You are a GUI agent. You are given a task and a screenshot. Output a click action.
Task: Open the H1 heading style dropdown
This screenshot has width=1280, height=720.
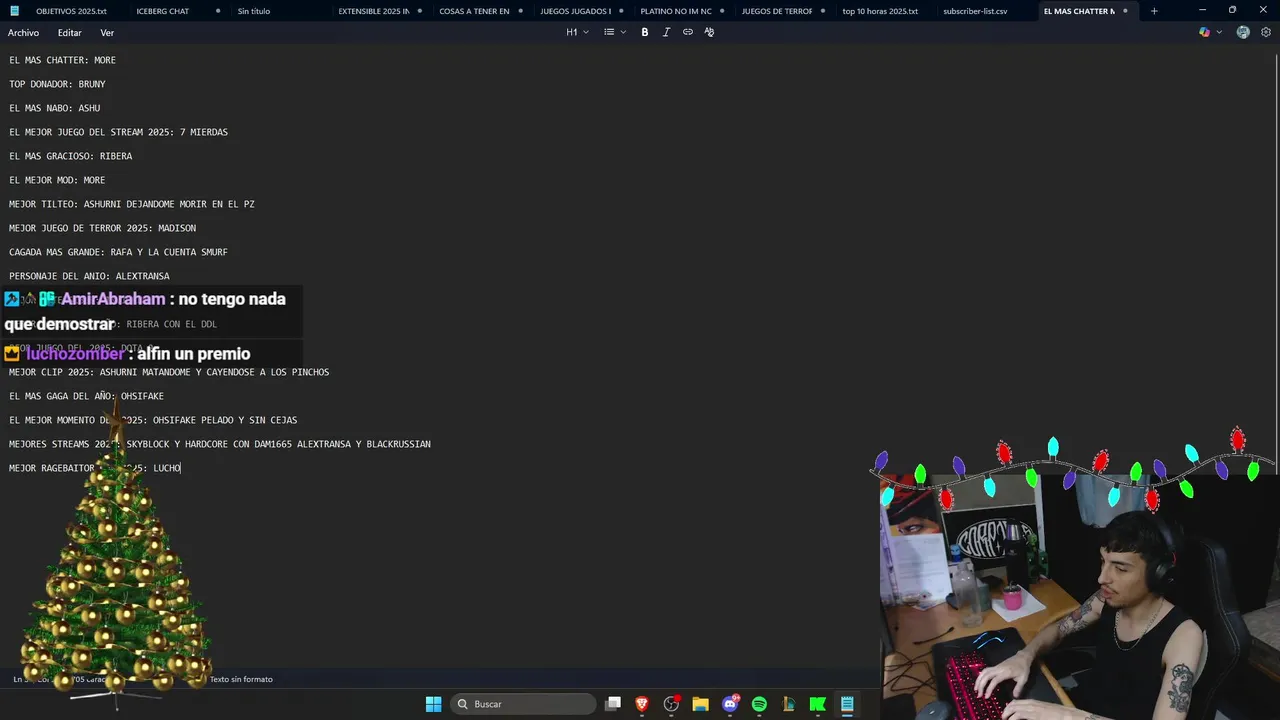[x=577, y=32]
